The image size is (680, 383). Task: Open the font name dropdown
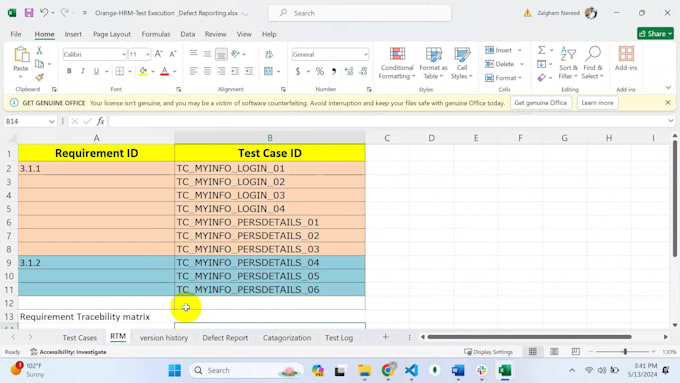pos(124,55)
